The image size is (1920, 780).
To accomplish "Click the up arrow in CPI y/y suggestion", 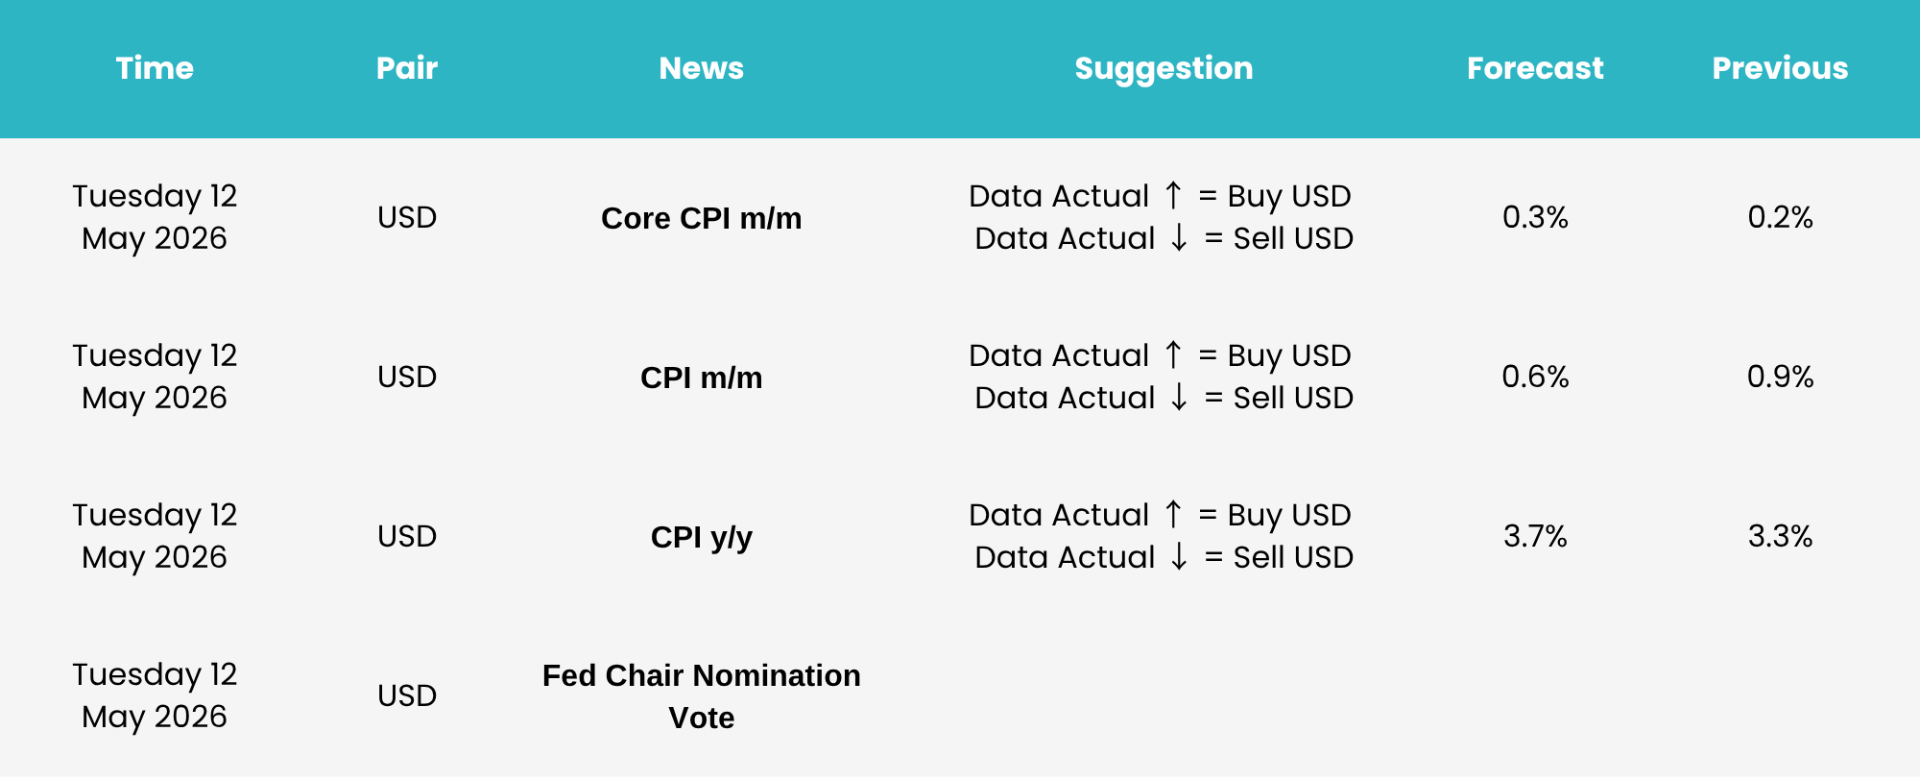I will 1173,514.
